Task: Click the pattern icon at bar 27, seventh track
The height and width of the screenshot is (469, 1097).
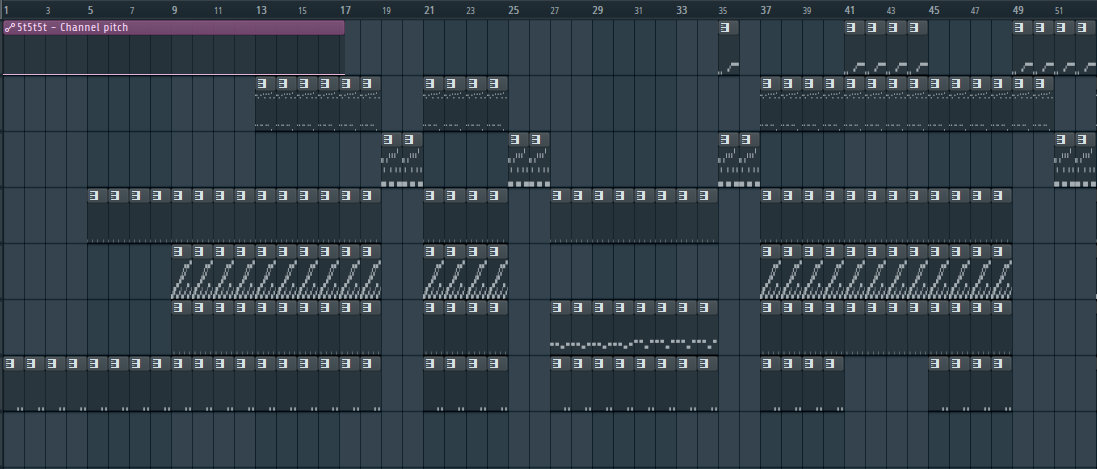Action: tap(557, 364)
